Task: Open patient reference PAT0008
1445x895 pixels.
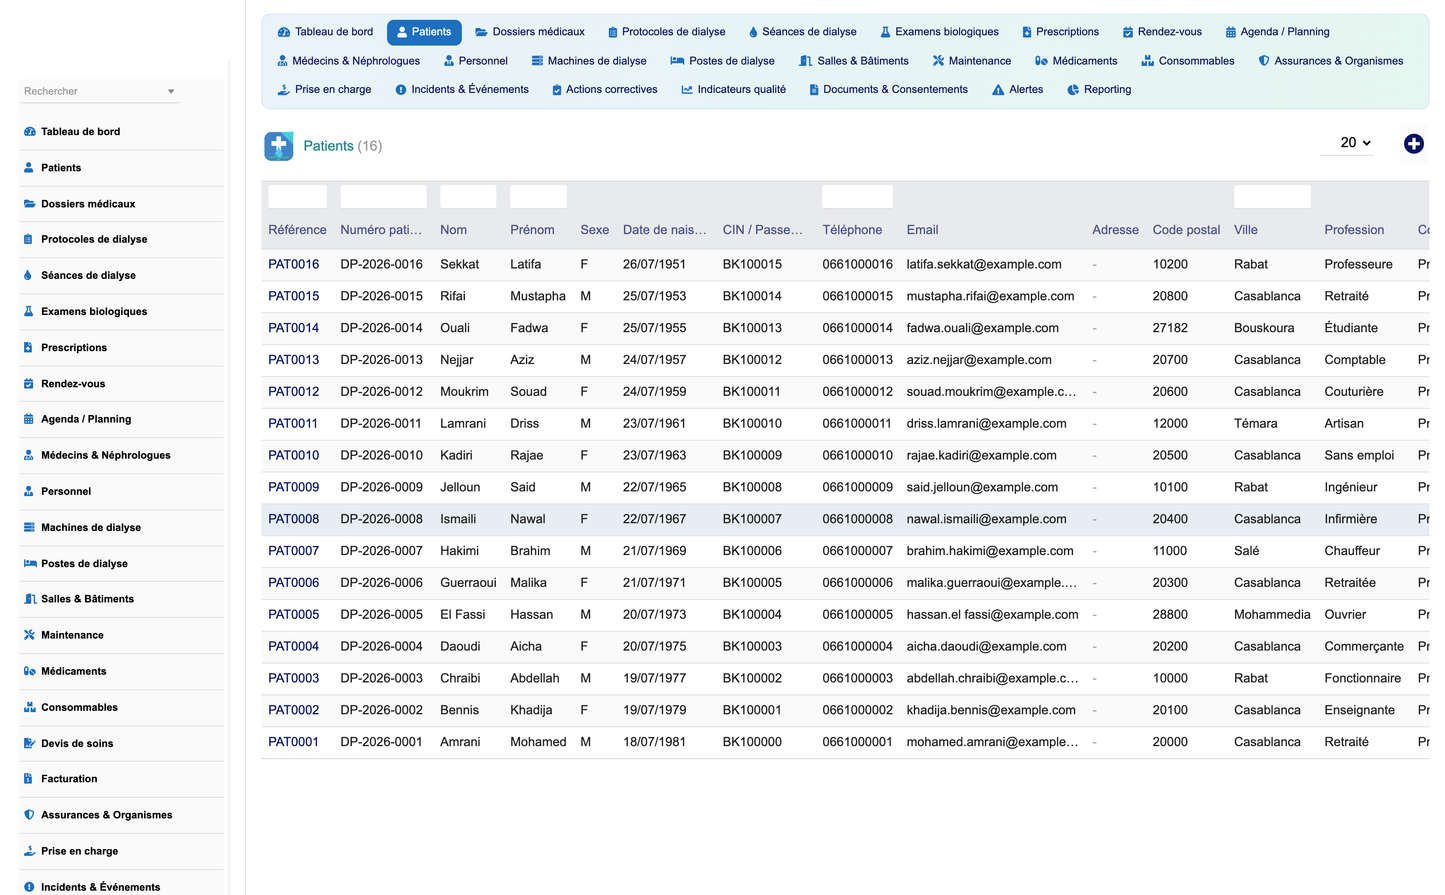Action: click(294, 519)
